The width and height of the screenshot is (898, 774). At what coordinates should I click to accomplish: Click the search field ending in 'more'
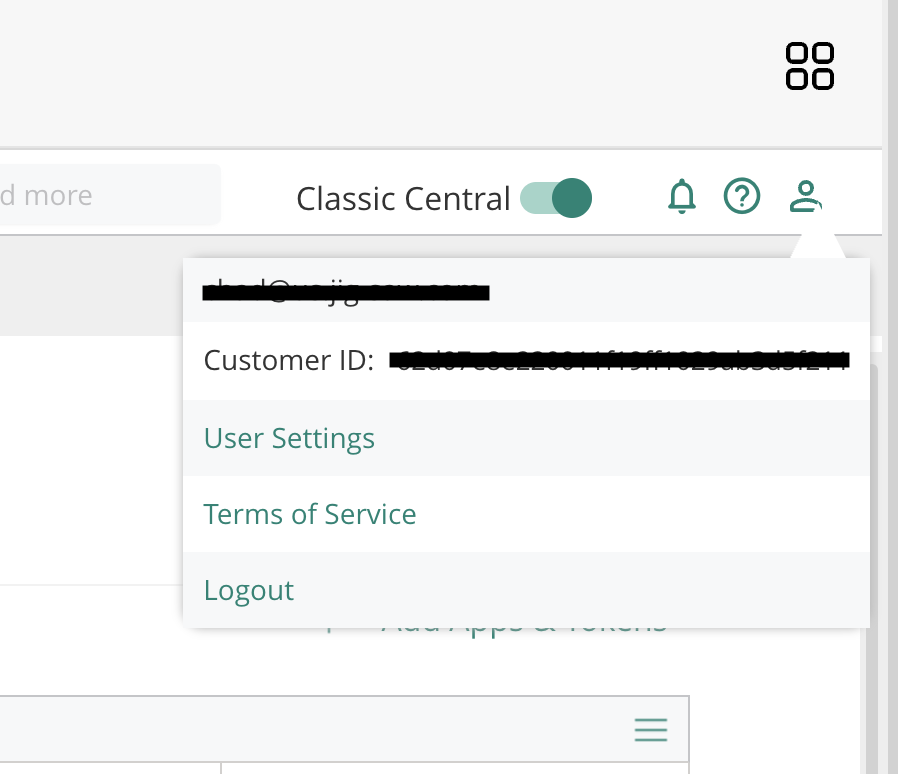(110, 195)
